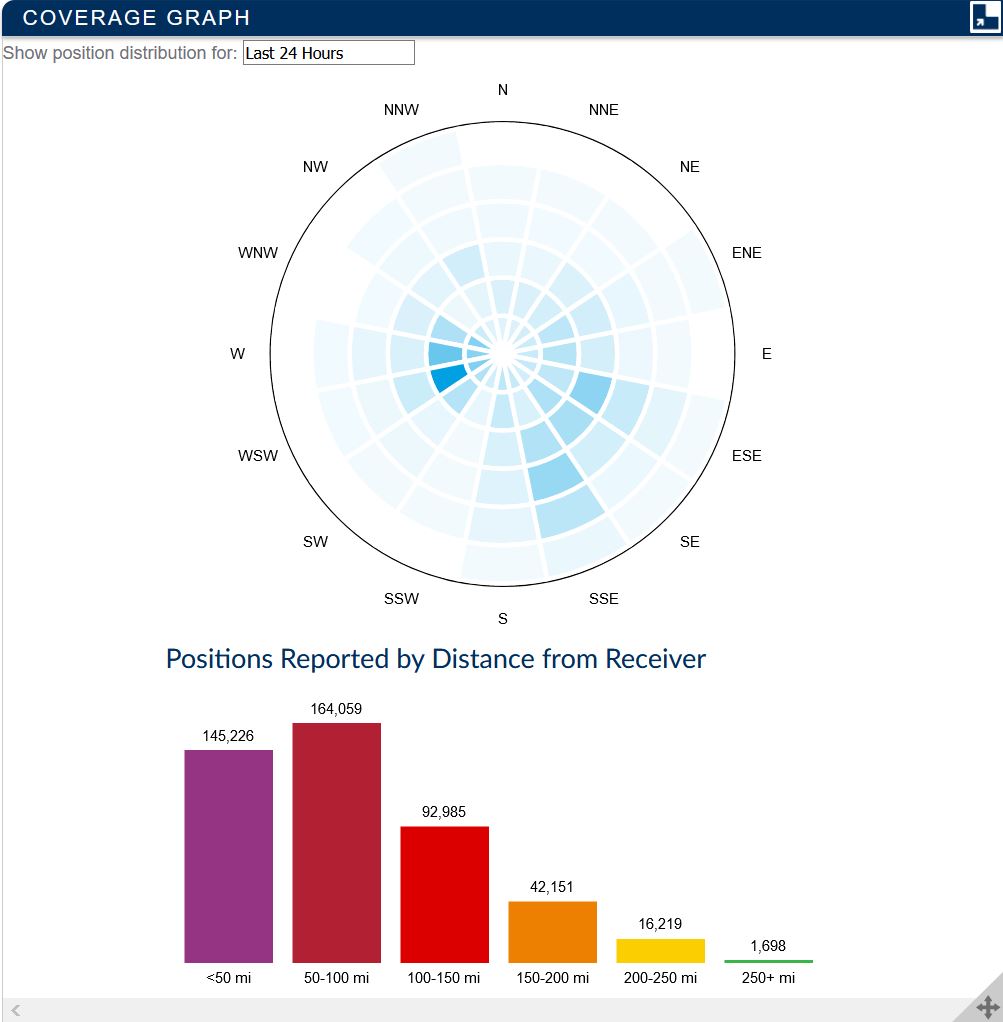Screen dimensions: 1003x1022
Task: Click the WNW compass label
Action: (258, 252)
